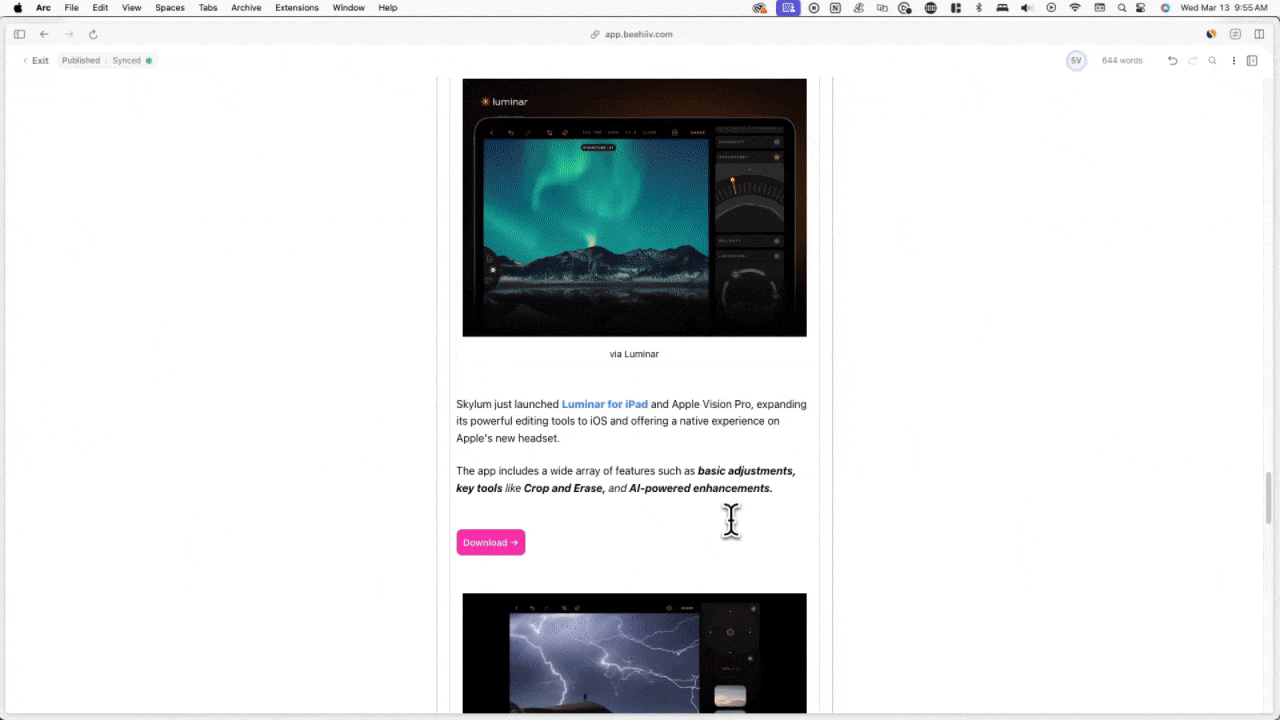Select the lightning storm screenshot image
The width and height of the screenshot is (1280, 720).
tap(634, 653)
